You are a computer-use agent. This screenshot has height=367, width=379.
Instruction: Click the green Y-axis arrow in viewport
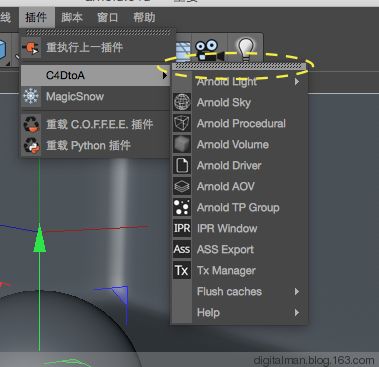[40, 238]
